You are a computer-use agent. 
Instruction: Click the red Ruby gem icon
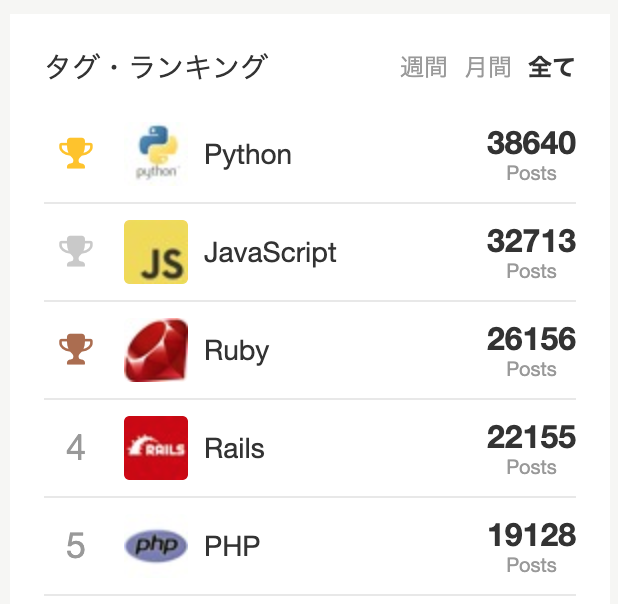pos(156,350)
